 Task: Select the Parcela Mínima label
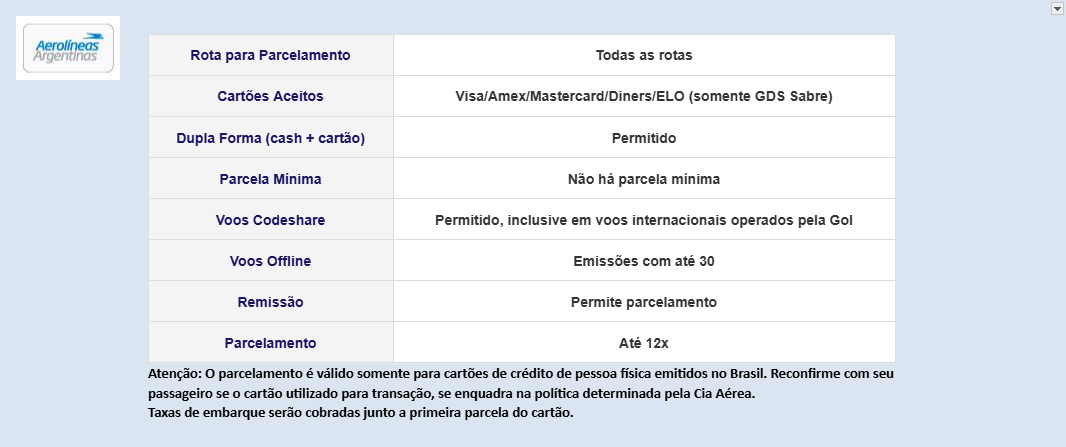pyautogui.click(x=271, y=179)
